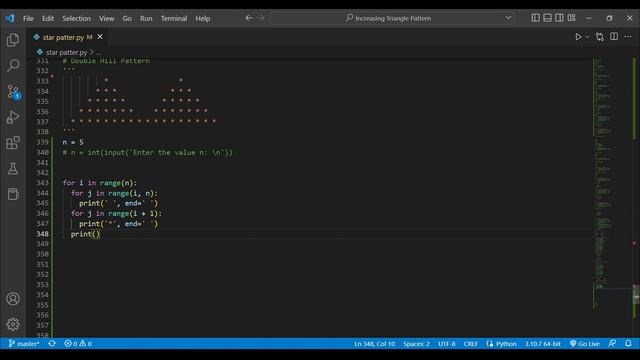
Task: Open the Edit menu
Action: (x=48, y=18)
